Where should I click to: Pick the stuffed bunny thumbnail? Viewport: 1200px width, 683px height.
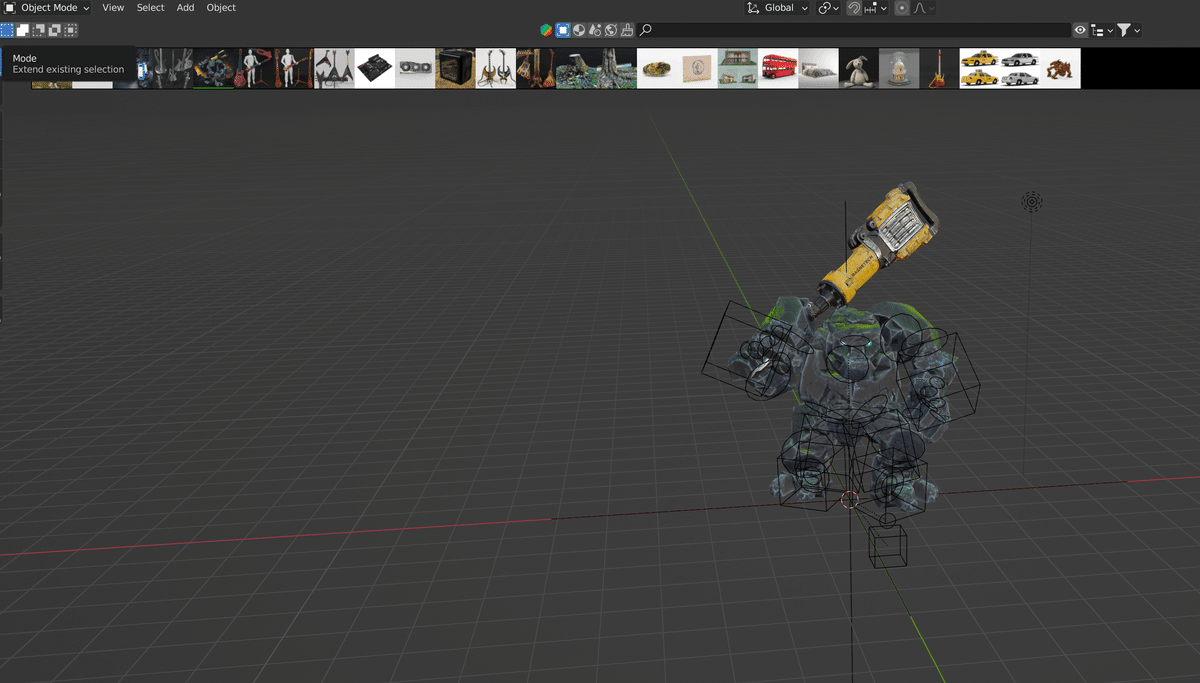[x=858, y=68]
